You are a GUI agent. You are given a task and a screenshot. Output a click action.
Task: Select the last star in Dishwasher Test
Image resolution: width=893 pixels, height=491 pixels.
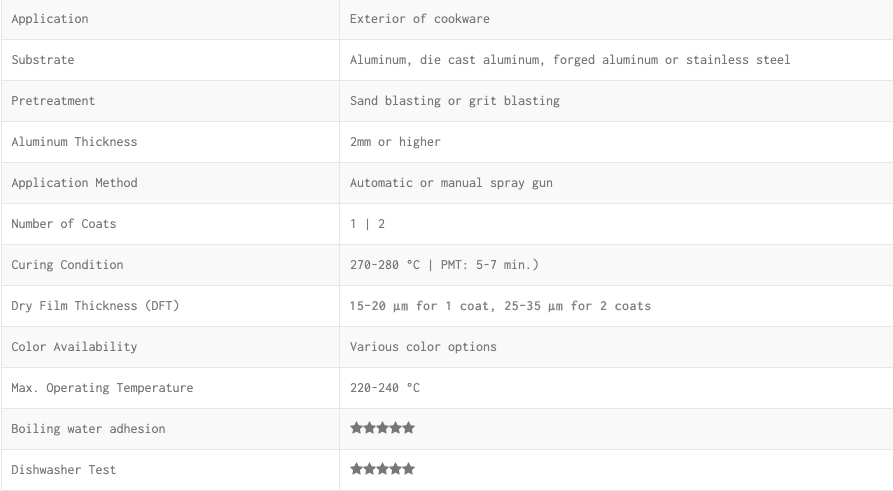[408, 469]
